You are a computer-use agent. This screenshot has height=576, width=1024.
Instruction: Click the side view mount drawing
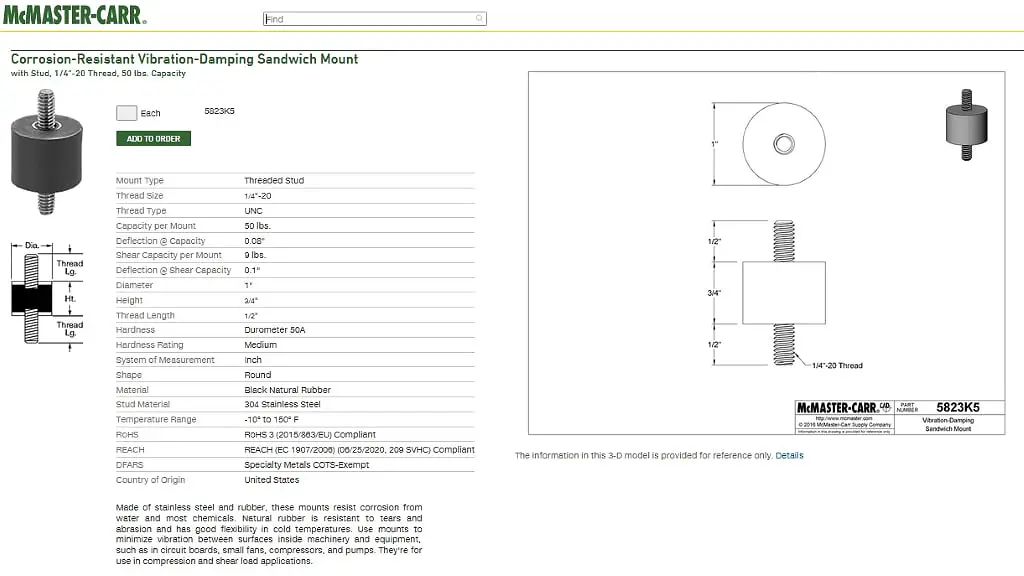coord(784,293)
